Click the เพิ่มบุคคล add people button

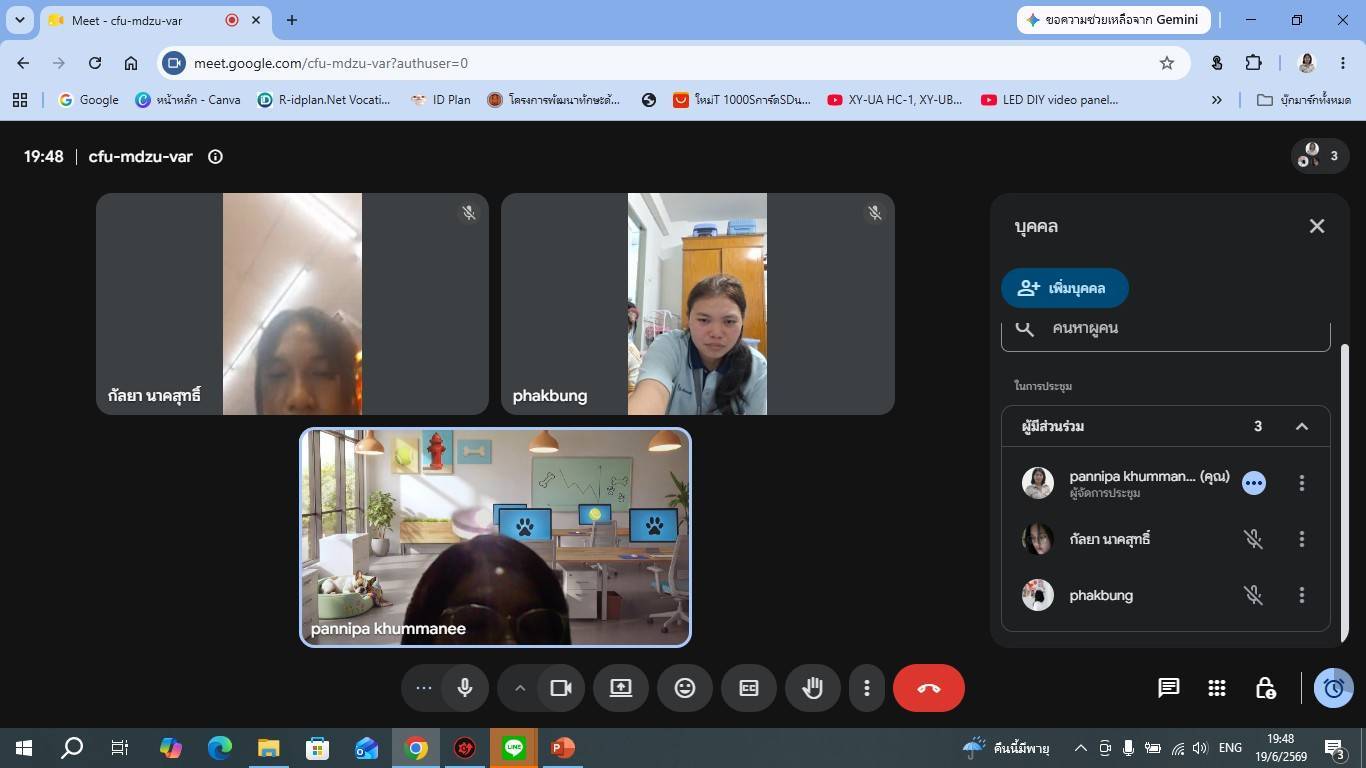point(1065,288)
